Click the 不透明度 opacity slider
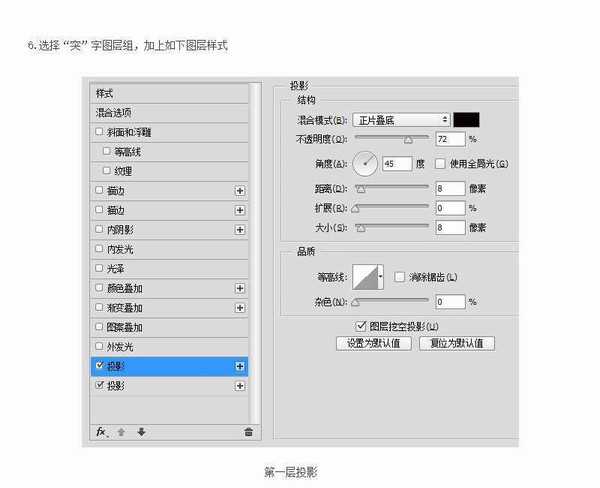The width and height of the screenshot is (600, 488). tap(392, 138)
